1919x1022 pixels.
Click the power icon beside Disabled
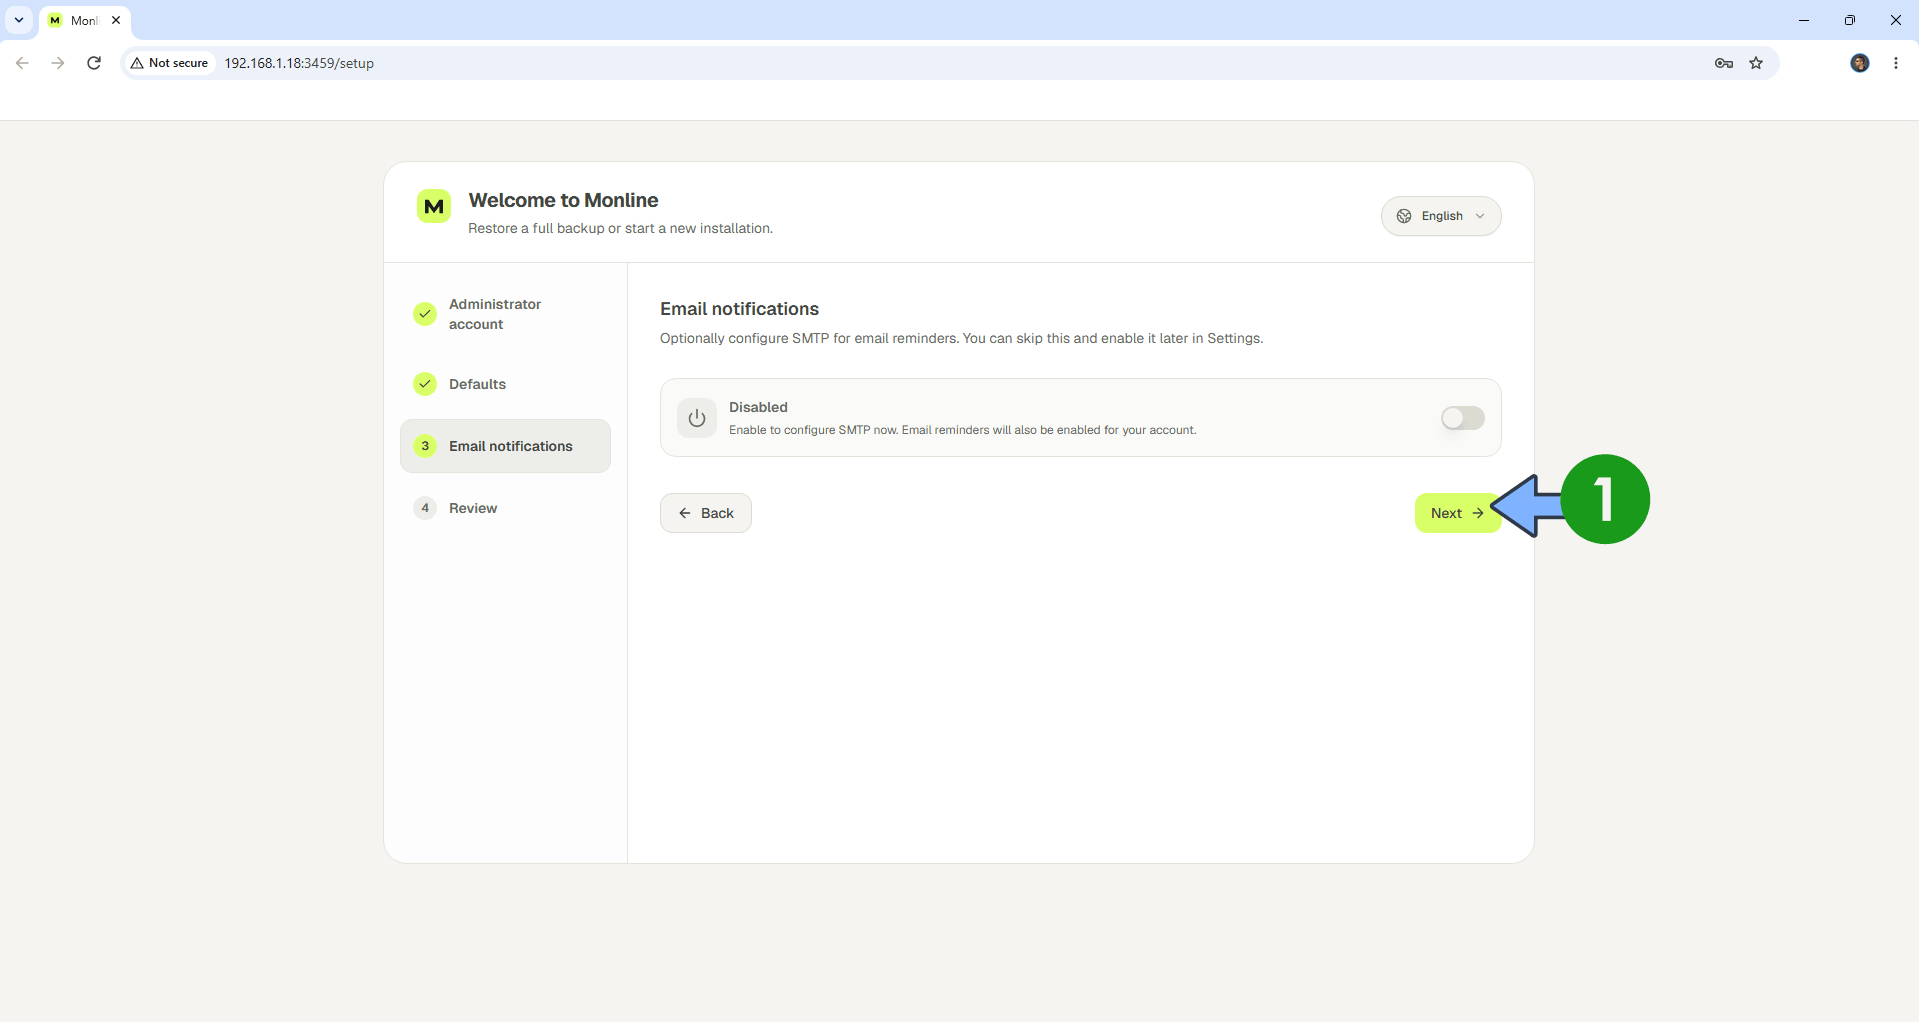point(697,418)
